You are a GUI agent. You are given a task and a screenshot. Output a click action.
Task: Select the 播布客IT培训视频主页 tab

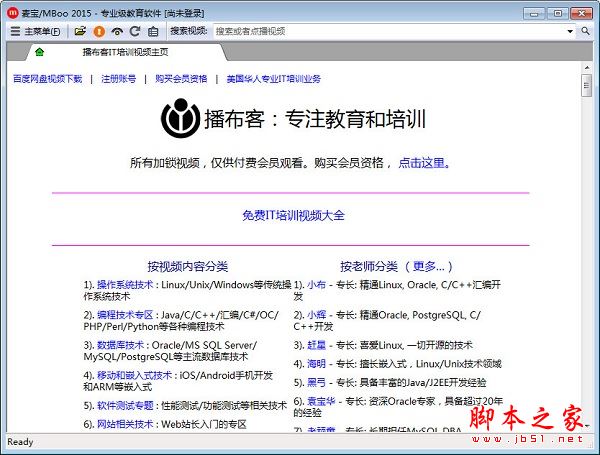point(126,52)
